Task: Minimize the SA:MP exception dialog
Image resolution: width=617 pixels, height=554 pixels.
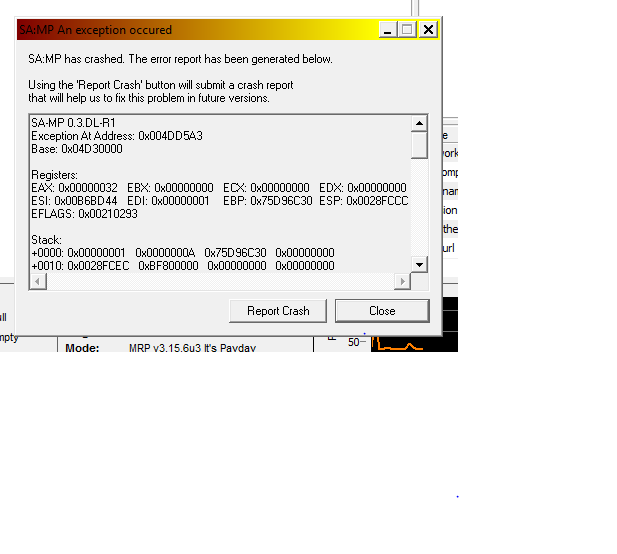Action: [x=388, y=30]
